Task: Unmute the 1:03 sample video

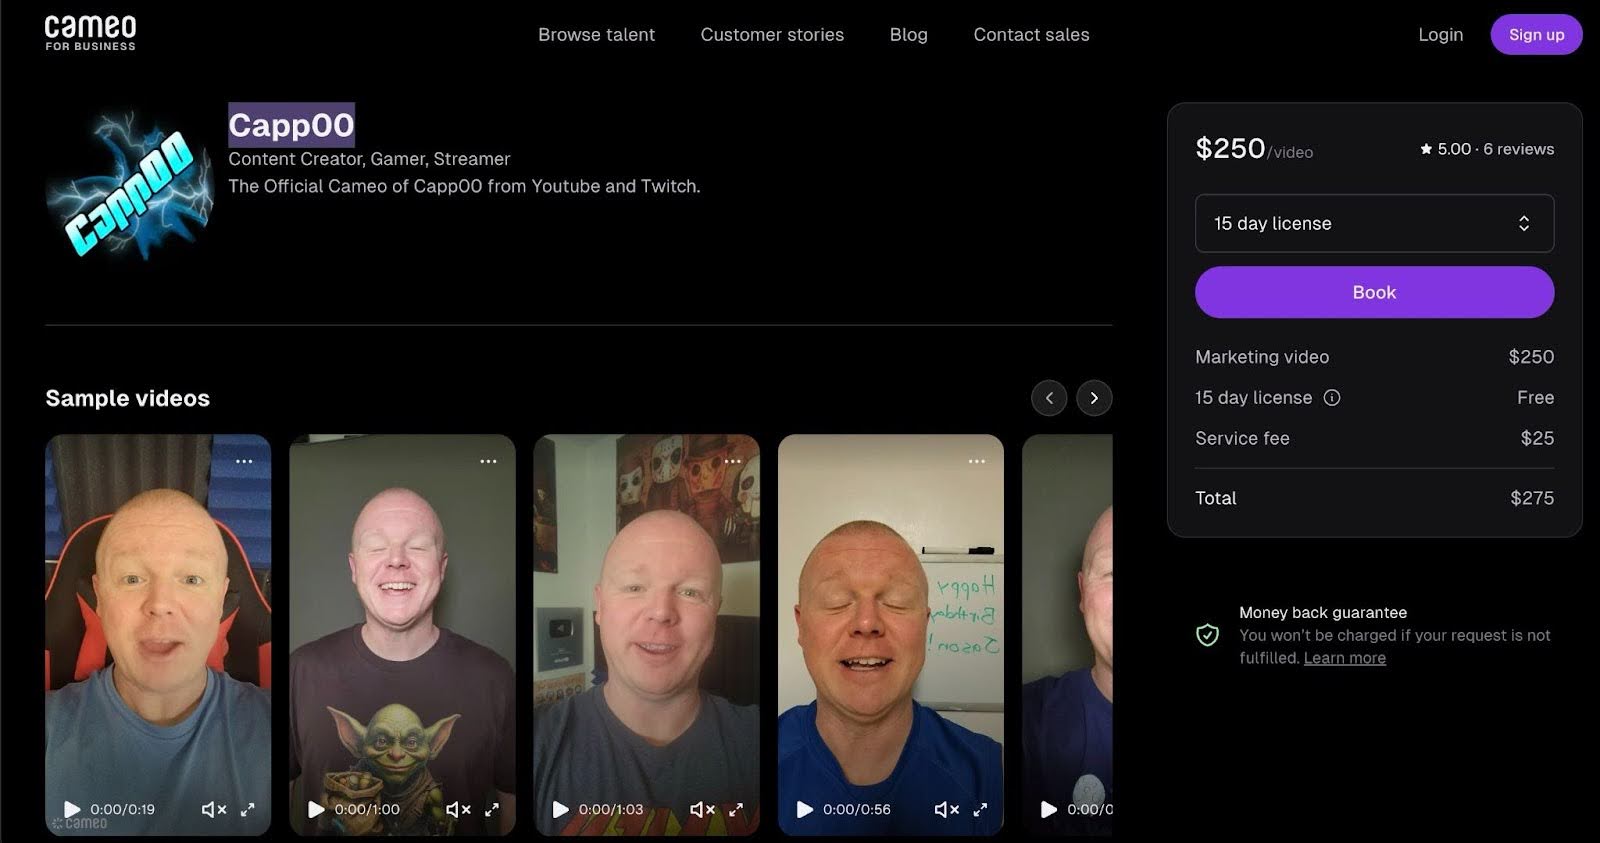Action: coord(702,809)
